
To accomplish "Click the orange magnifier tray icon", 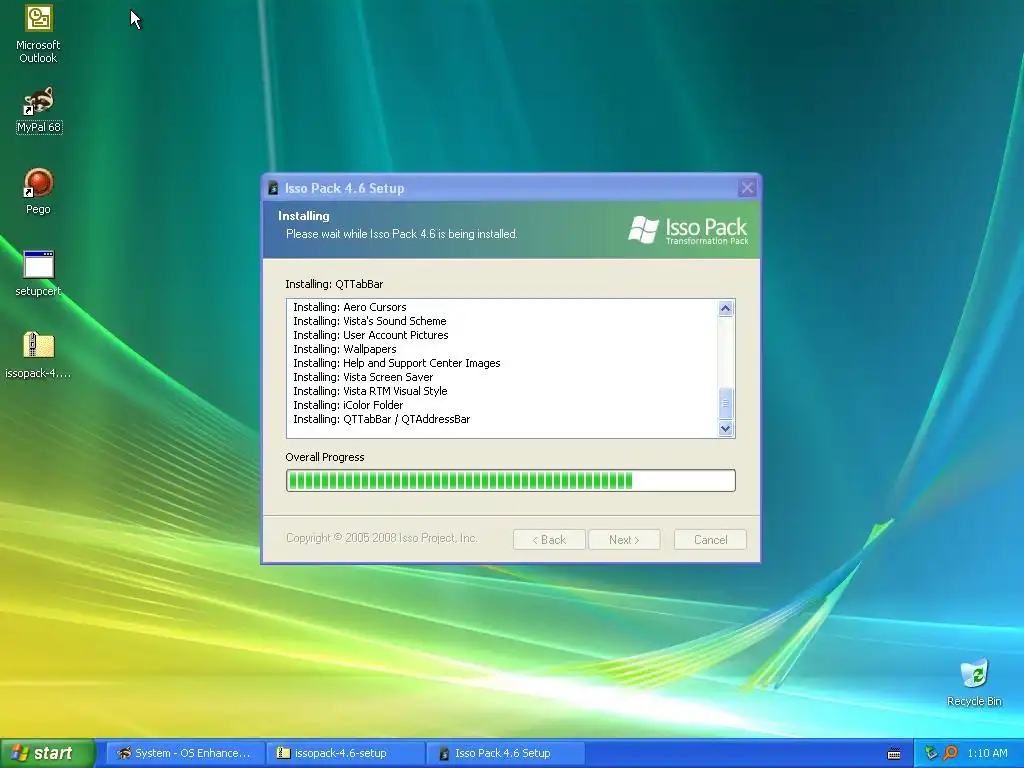I will 950,753.
